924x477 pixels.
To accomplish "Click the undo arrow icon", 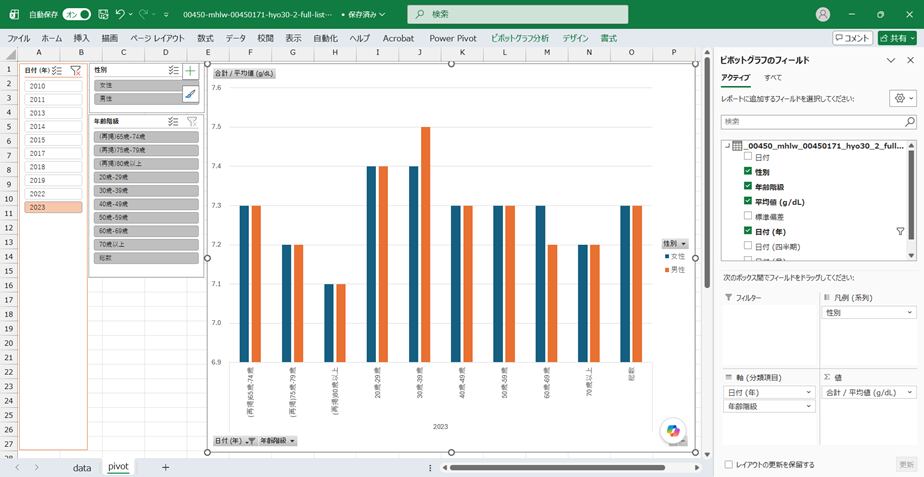I will (x=120, y=14).
